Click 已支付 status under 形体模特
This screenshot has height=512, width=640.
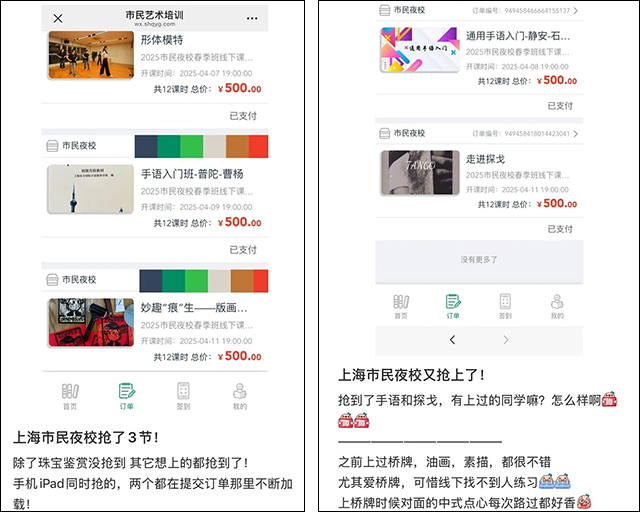[243, 116]
